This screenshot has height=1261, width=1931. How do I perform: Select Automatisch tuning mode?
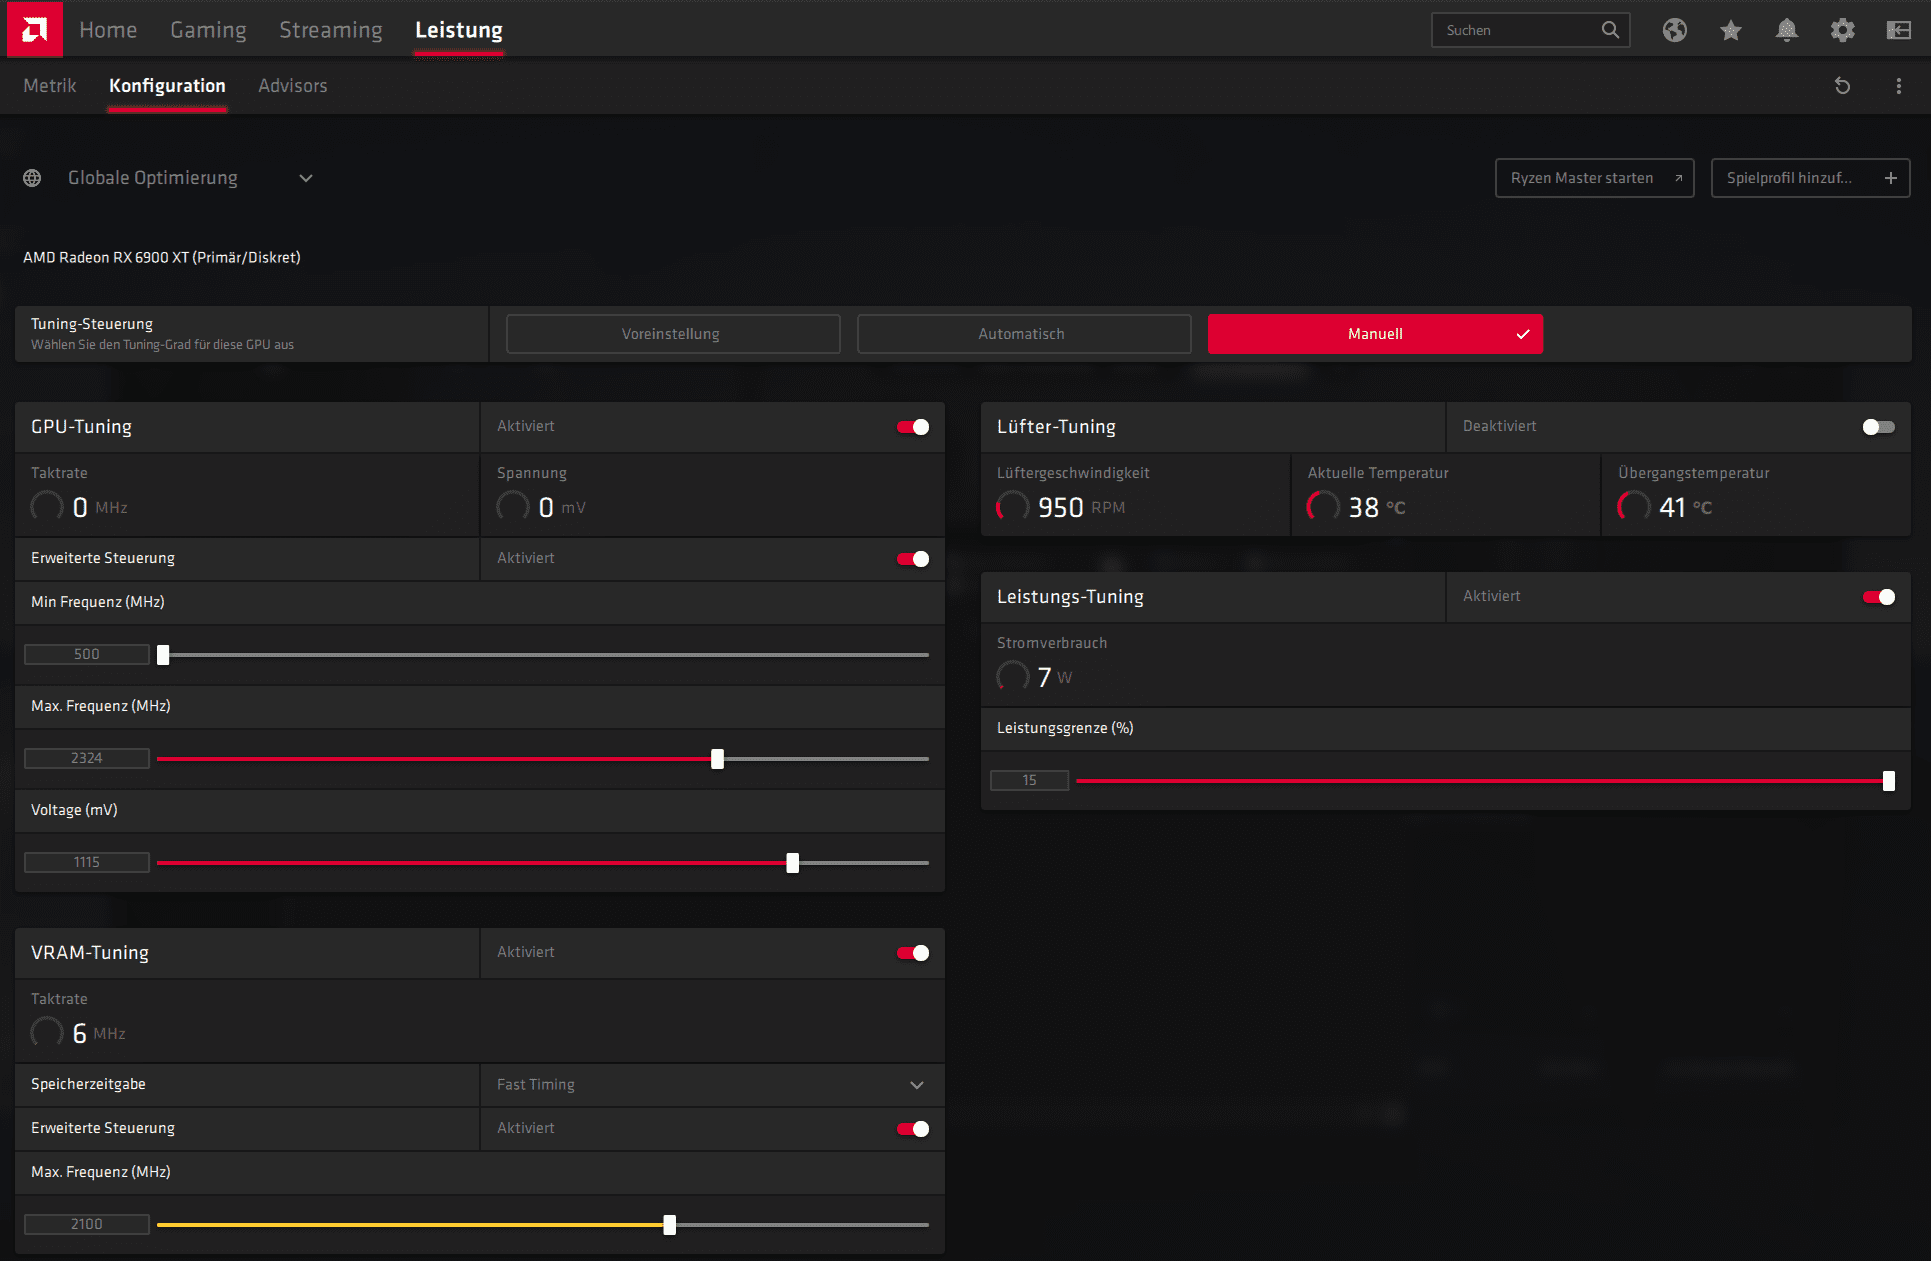coord(1024,334)
